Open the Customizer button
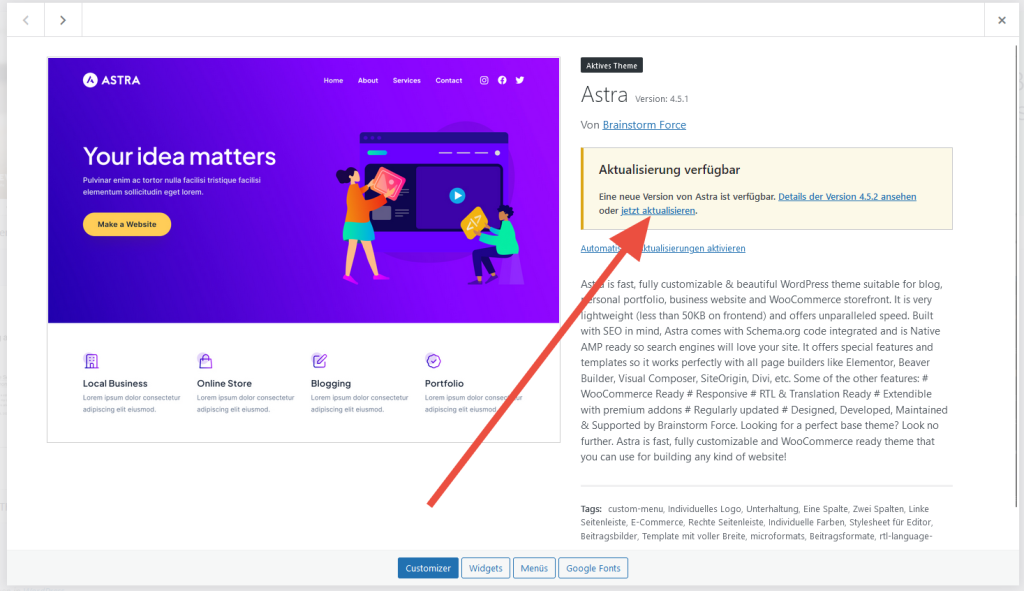Screen dimensions: 1024x591 pos(428,567)
